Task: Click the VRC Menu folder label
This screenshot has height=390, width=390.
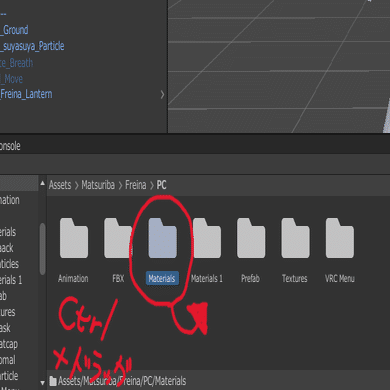Action: (x=340, y=278)
